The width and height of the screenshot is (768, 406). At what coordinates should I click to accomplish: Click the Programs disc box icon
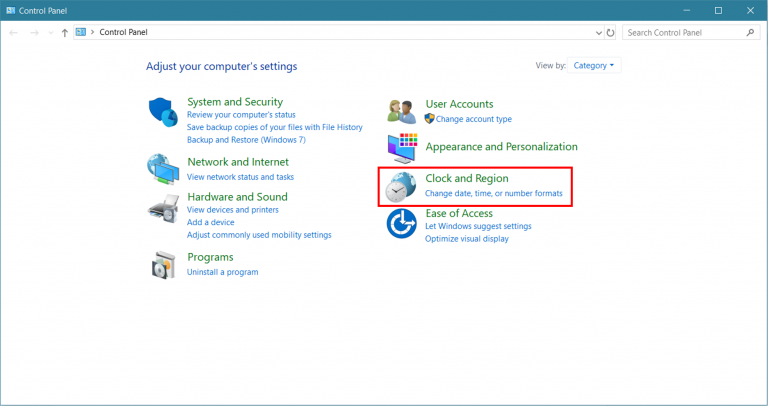coord(163,264)
